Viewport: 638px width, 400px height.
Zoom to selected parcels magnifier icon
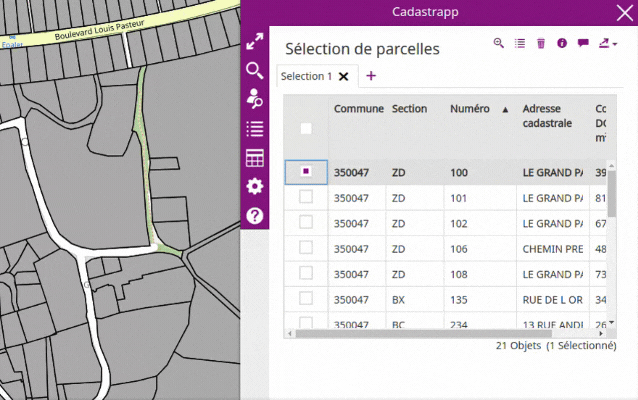498,43
